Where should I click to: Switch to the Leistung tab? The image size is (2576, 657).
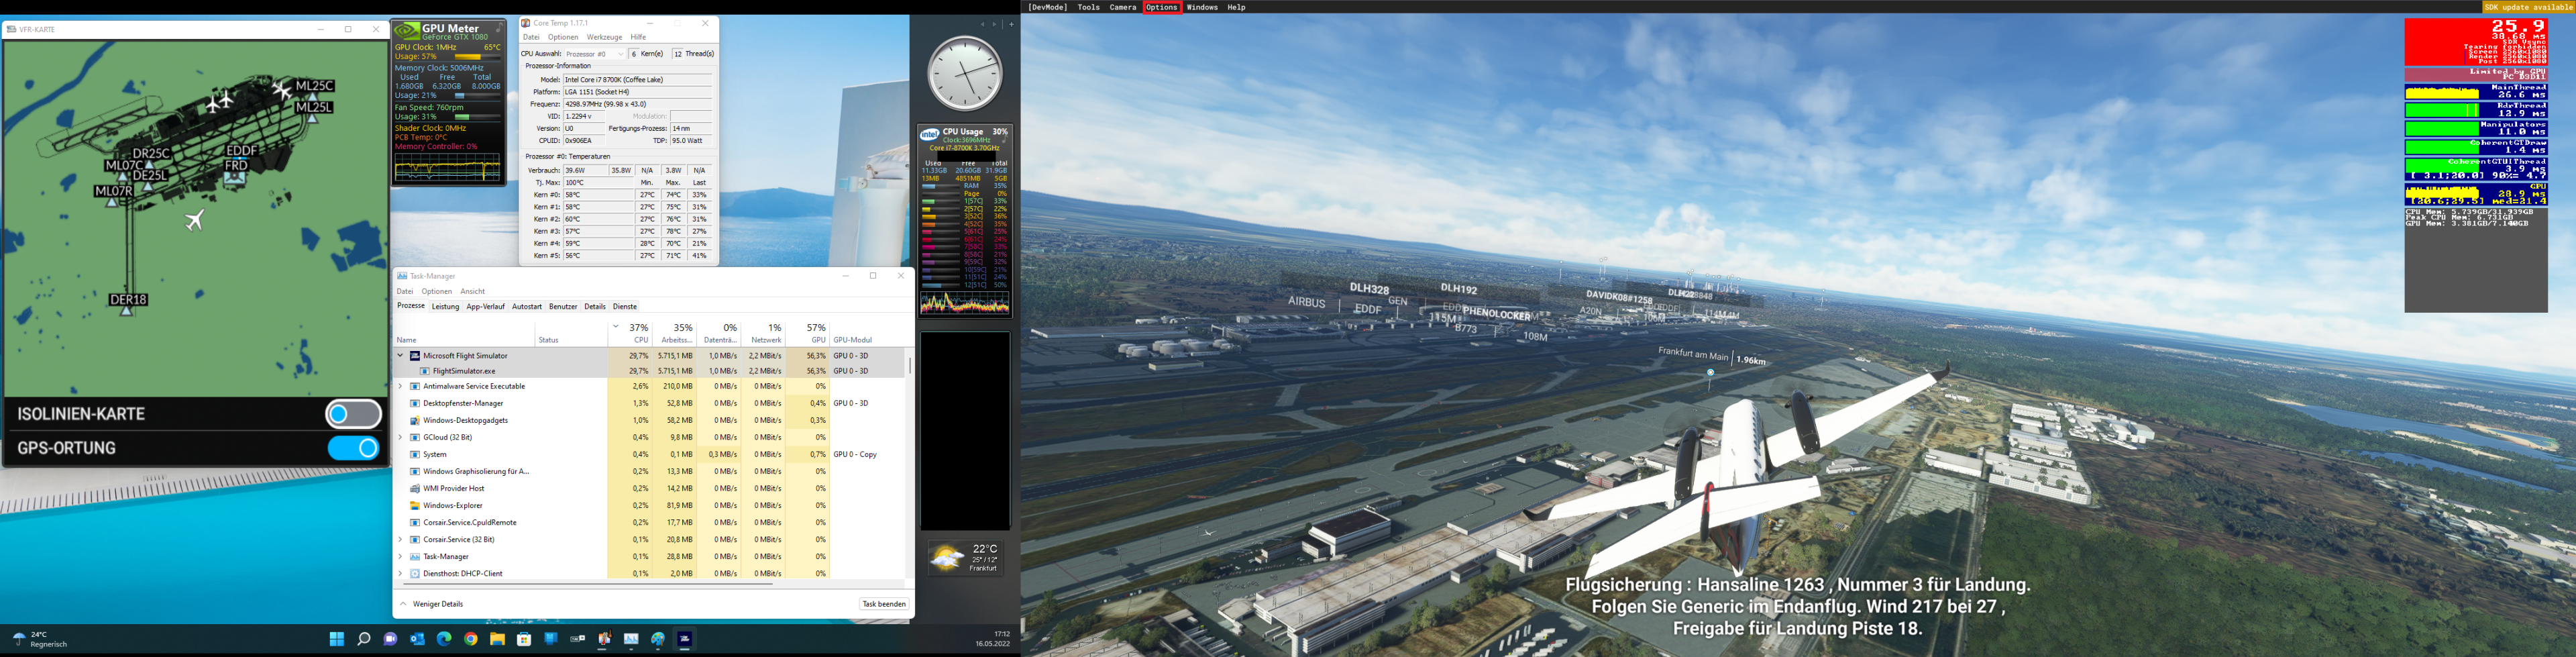(445, 307)
